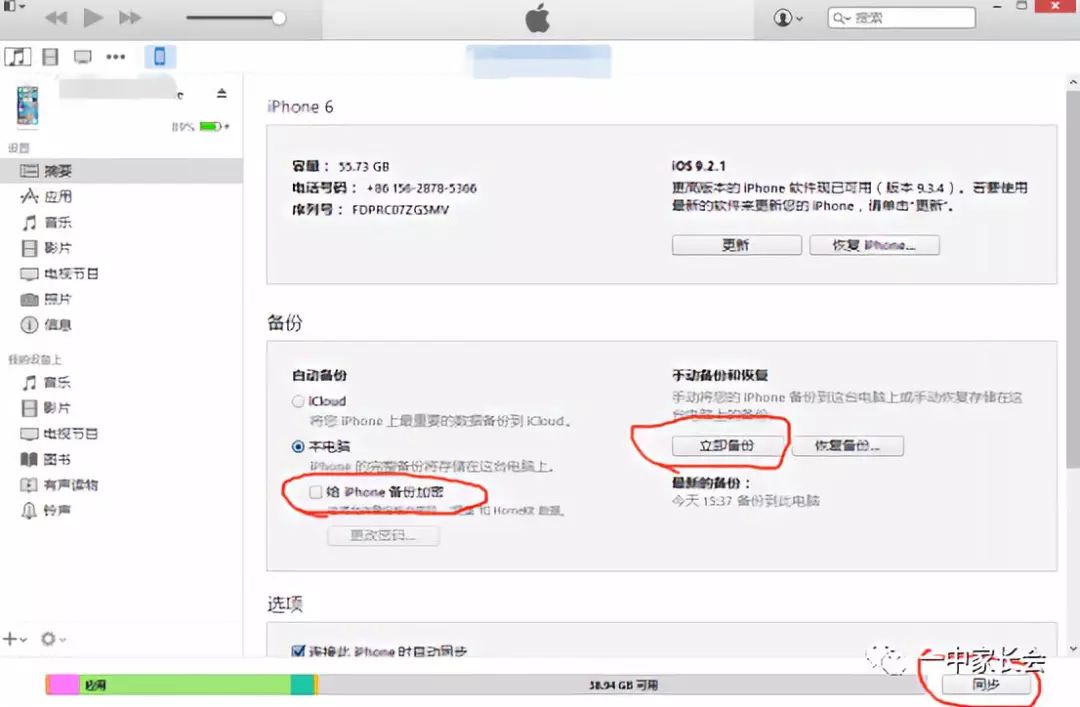1080x707 pixels.
Task: Select the iPhone device button
Action: pos(160,57)
